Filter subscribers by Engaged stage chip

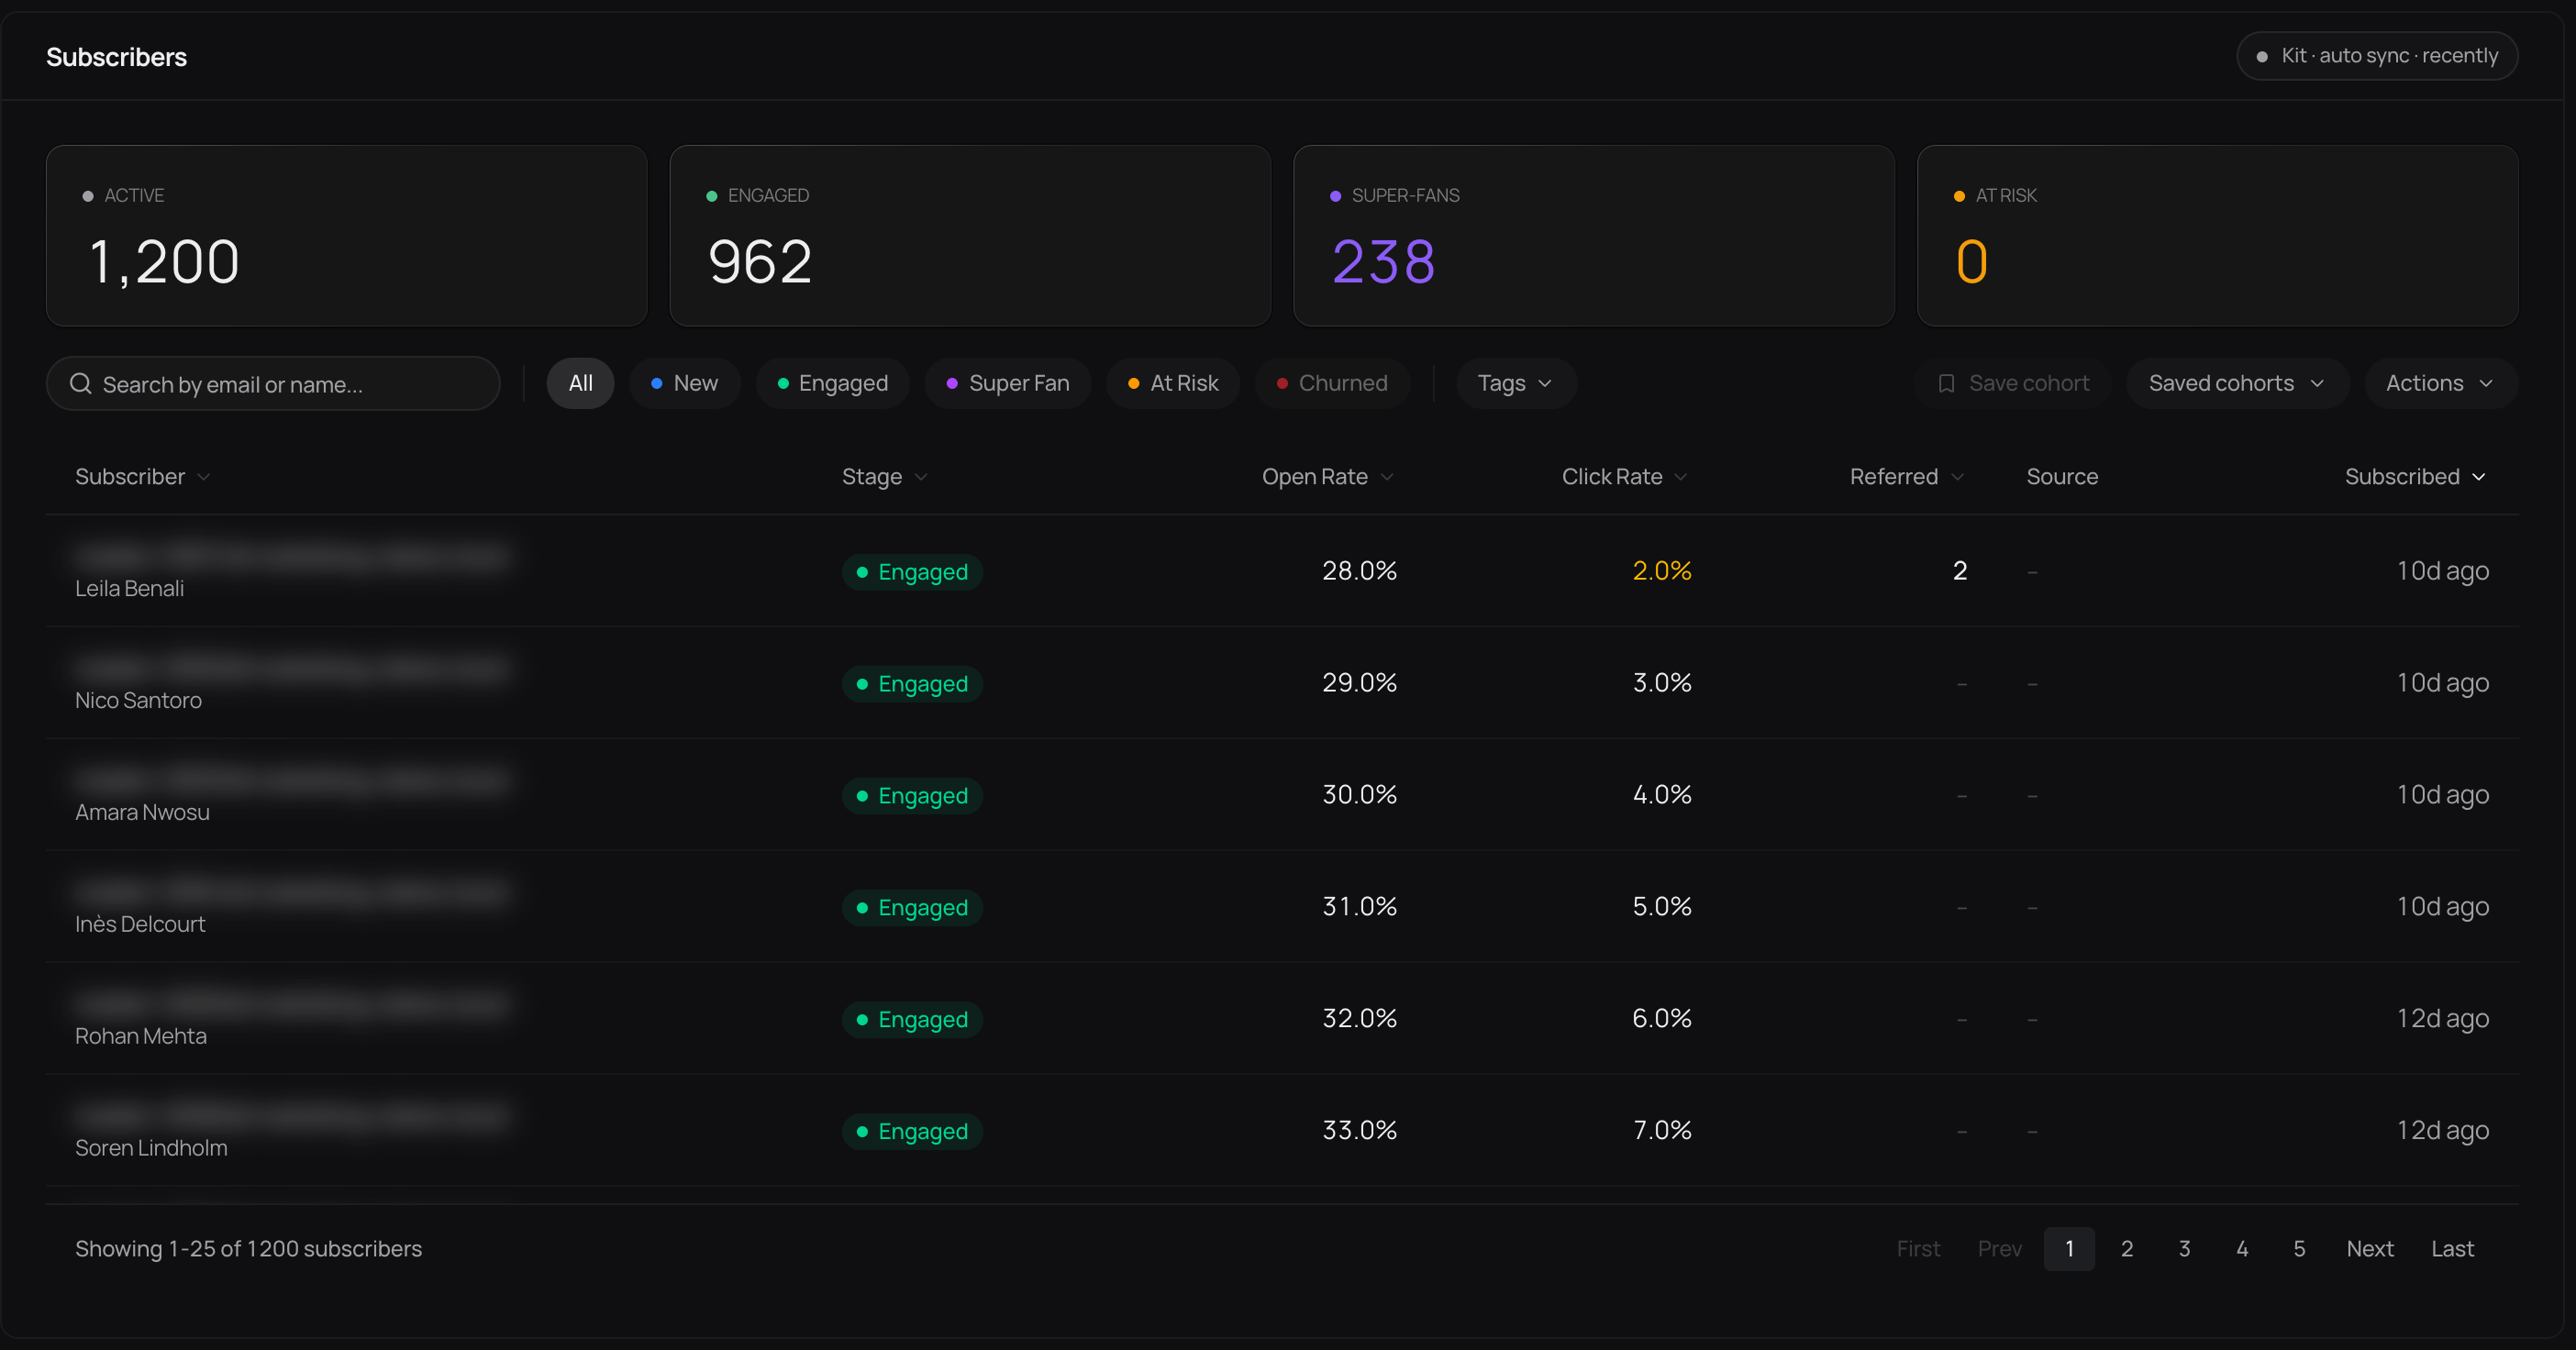point(833,384)
